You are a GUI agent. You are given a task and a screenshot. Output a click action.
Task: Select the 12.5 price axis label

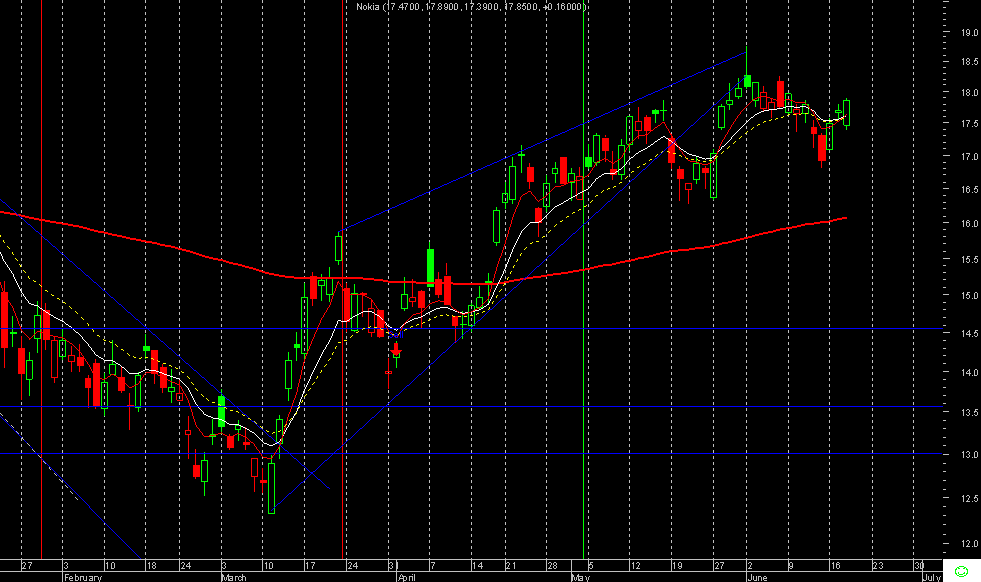click(x=970, y=499)
